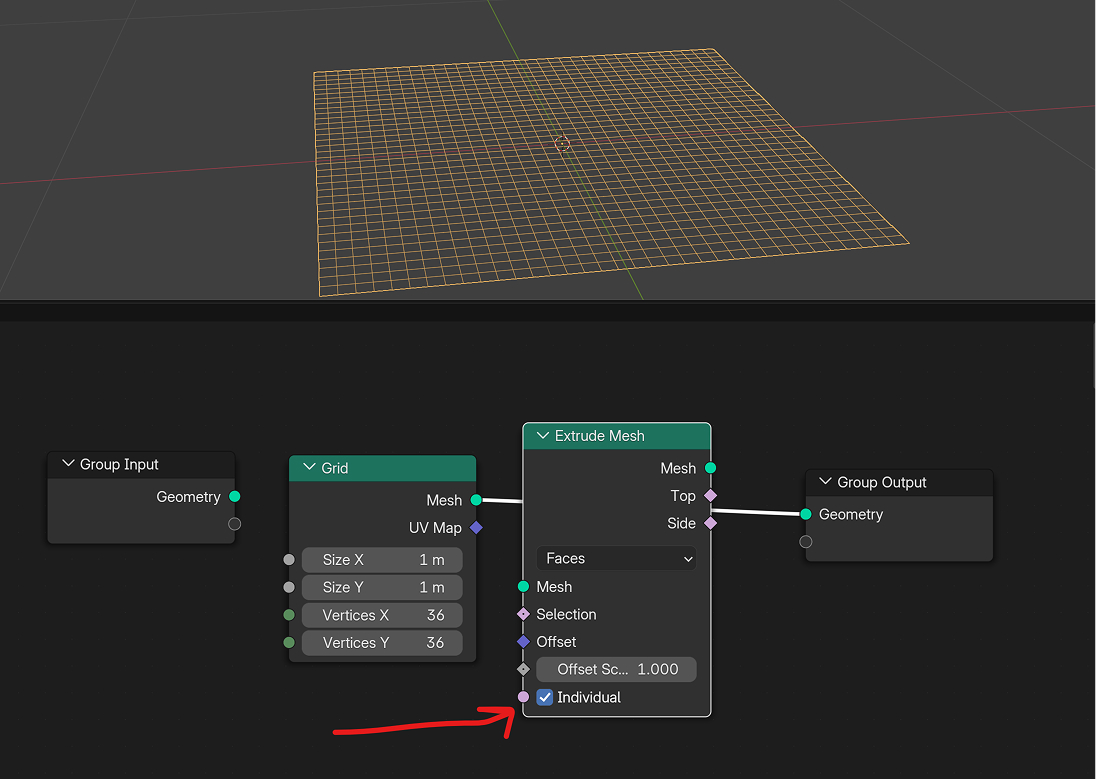
Task: Collapse the Group Output node
Action: point(825,482)
